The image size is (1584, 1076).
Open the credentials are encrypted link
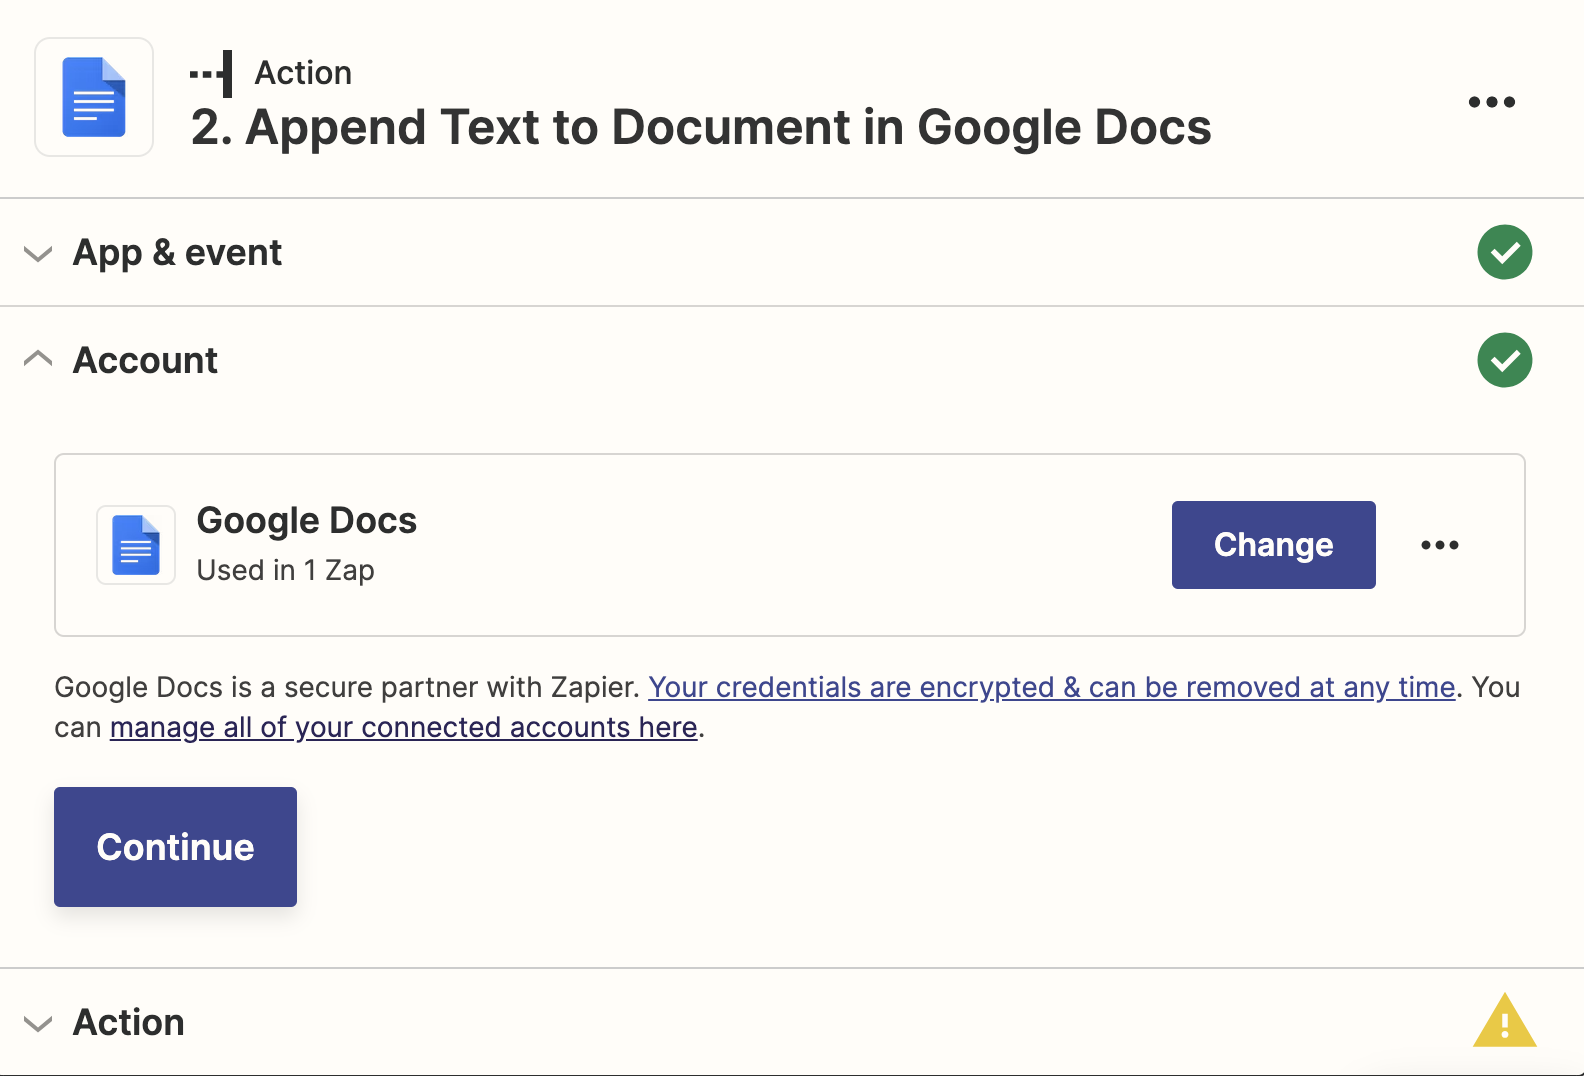point(1051,687)
